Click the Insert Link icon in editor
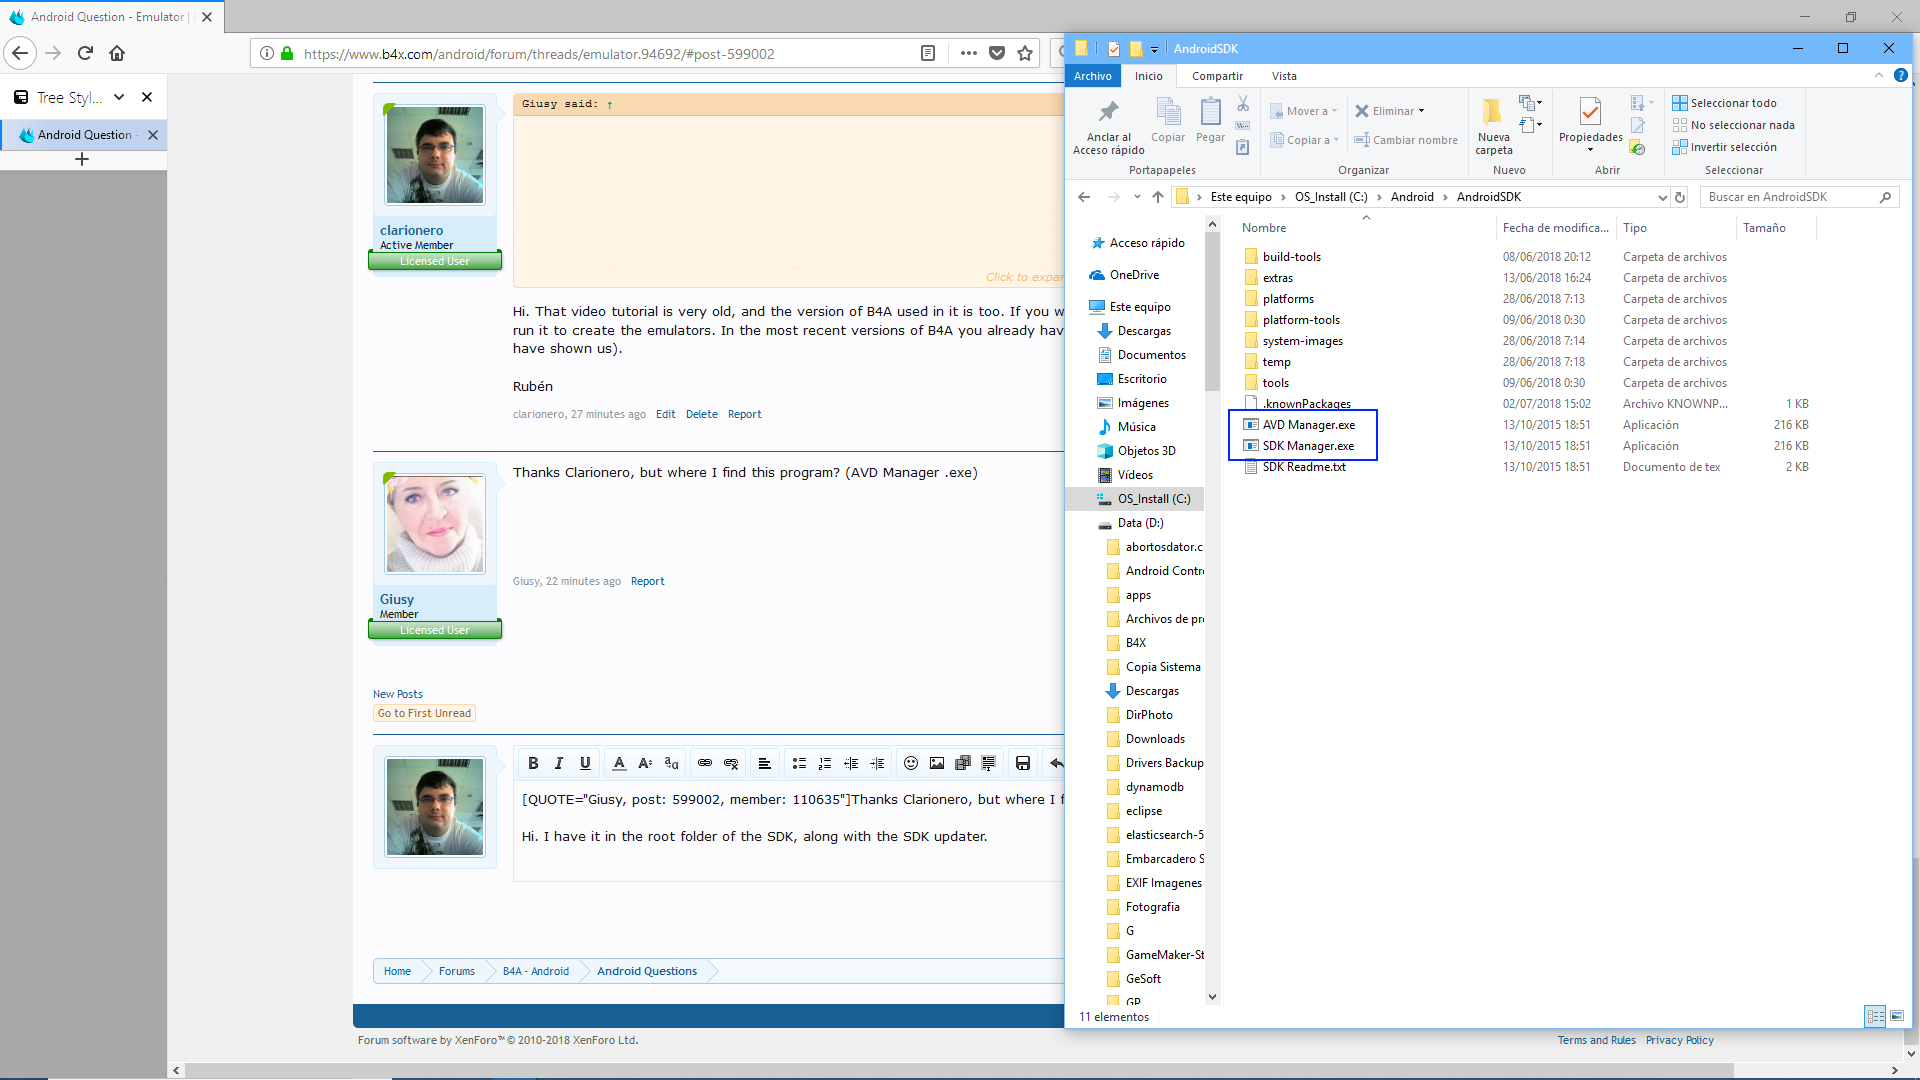The height and width of the screenshot is (1080, 1920). (x=705, y=762)
